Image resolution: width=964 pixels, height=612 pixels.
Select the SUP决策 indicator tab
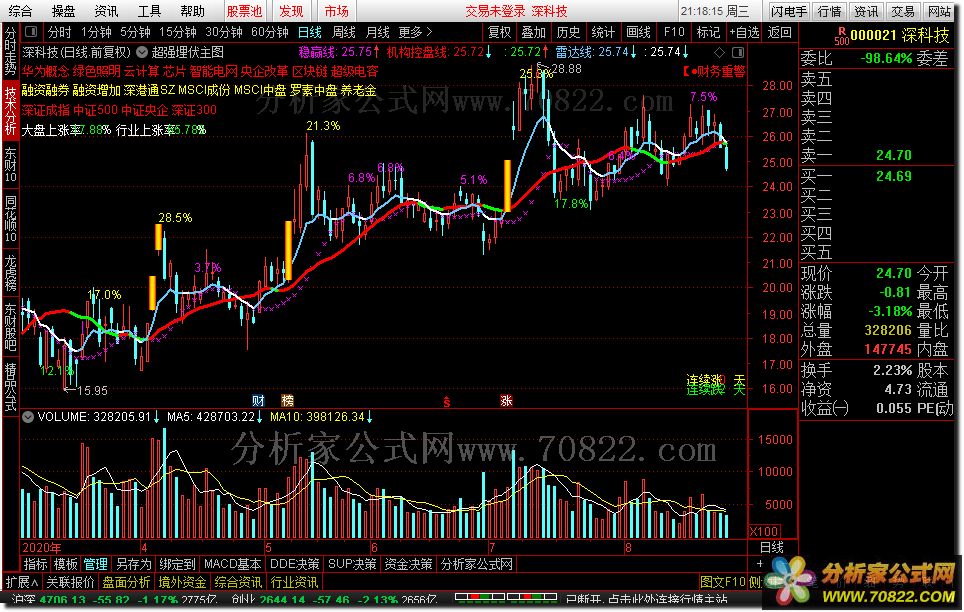tap(352, 563)
